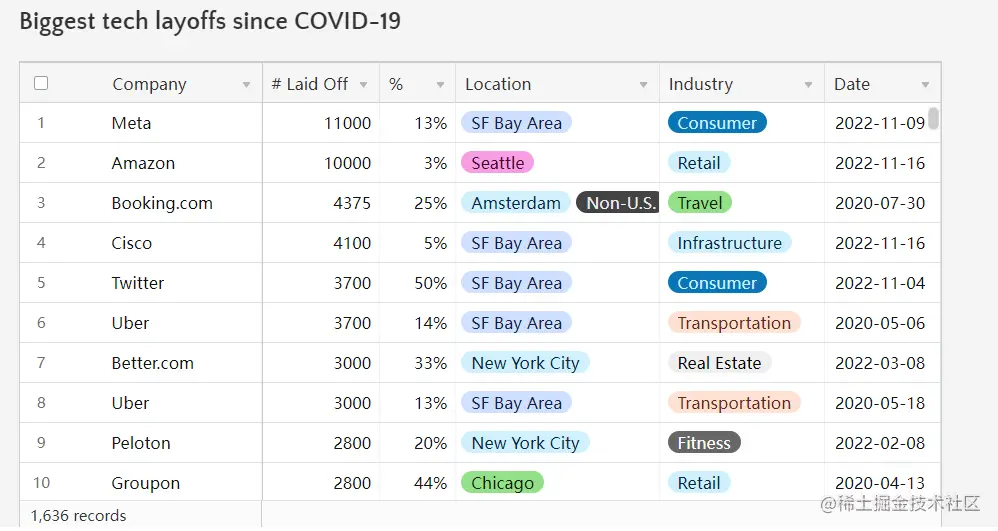Select the Peloton company cell
998x531 pixels.
point(141,443)
